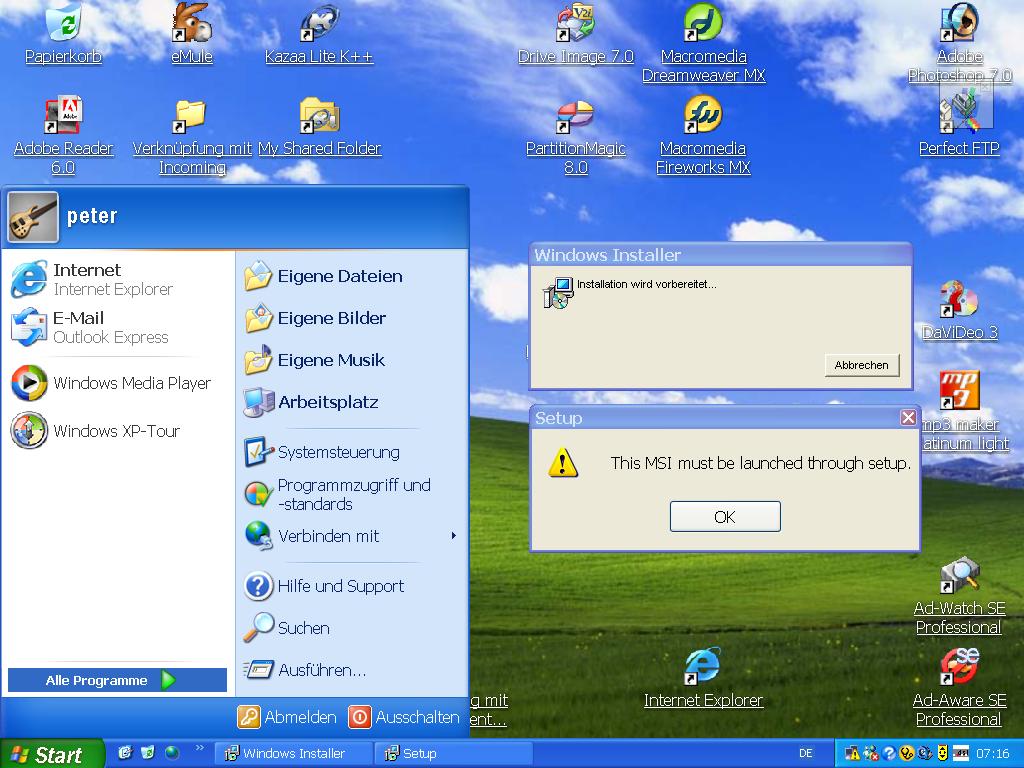The image size is (1024, 768).
Task: Switch to Setup taskbar button
Action: (x=452, y=753)
